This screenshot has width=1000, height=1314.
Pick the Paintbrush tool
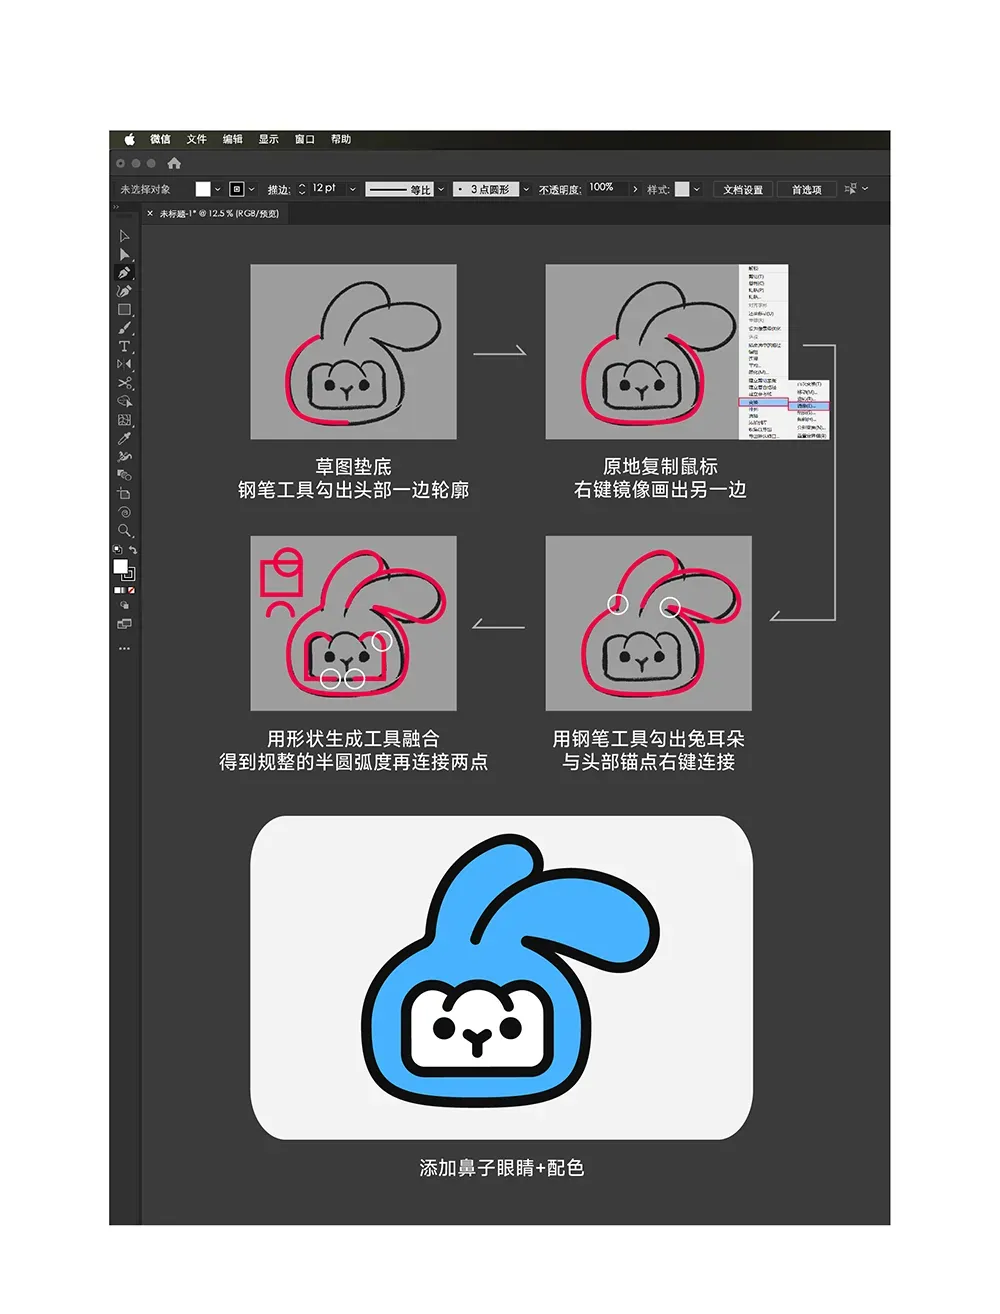click(x=124, y=328)
